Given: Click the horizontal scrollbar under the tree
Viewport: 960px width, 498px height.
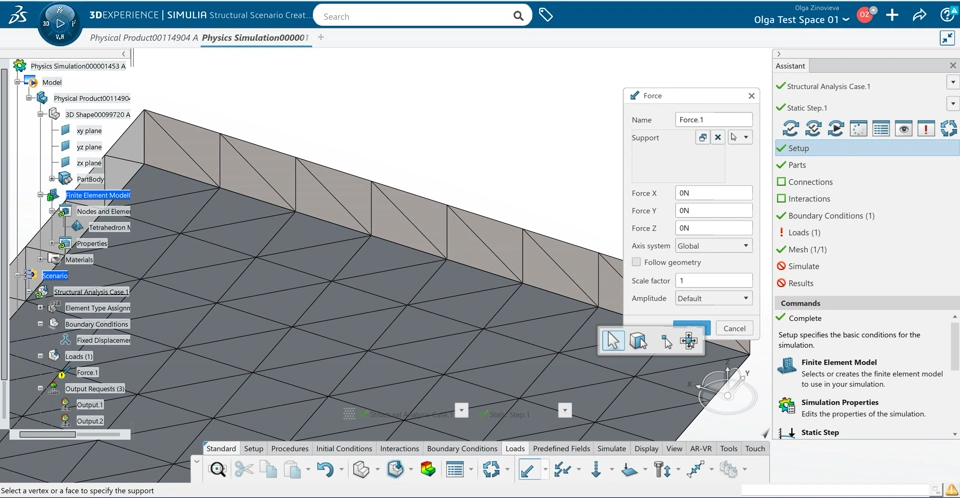Looking at the screenshot, I should pos(48,434).
